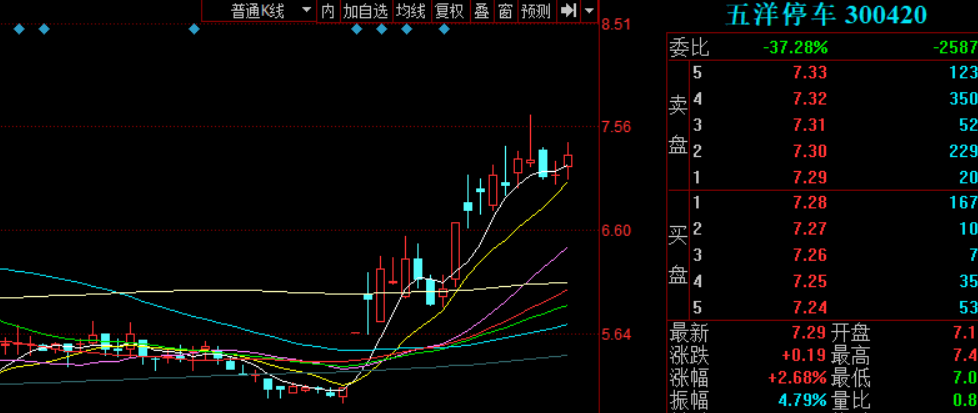Click the 5.64 price axis label
The width and height of the screenshot is (978, 413).
click(616, 334)
